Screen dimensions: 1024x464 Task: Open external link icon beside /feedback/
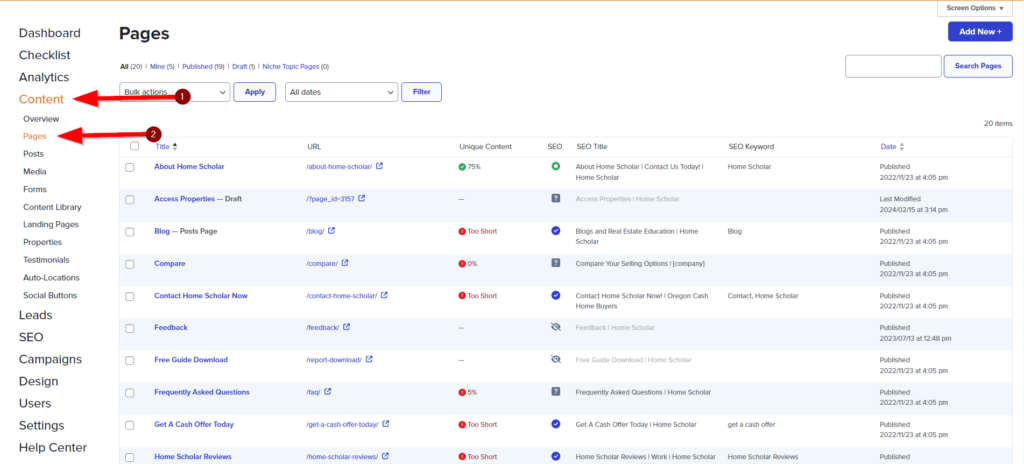tap(347, 327)
